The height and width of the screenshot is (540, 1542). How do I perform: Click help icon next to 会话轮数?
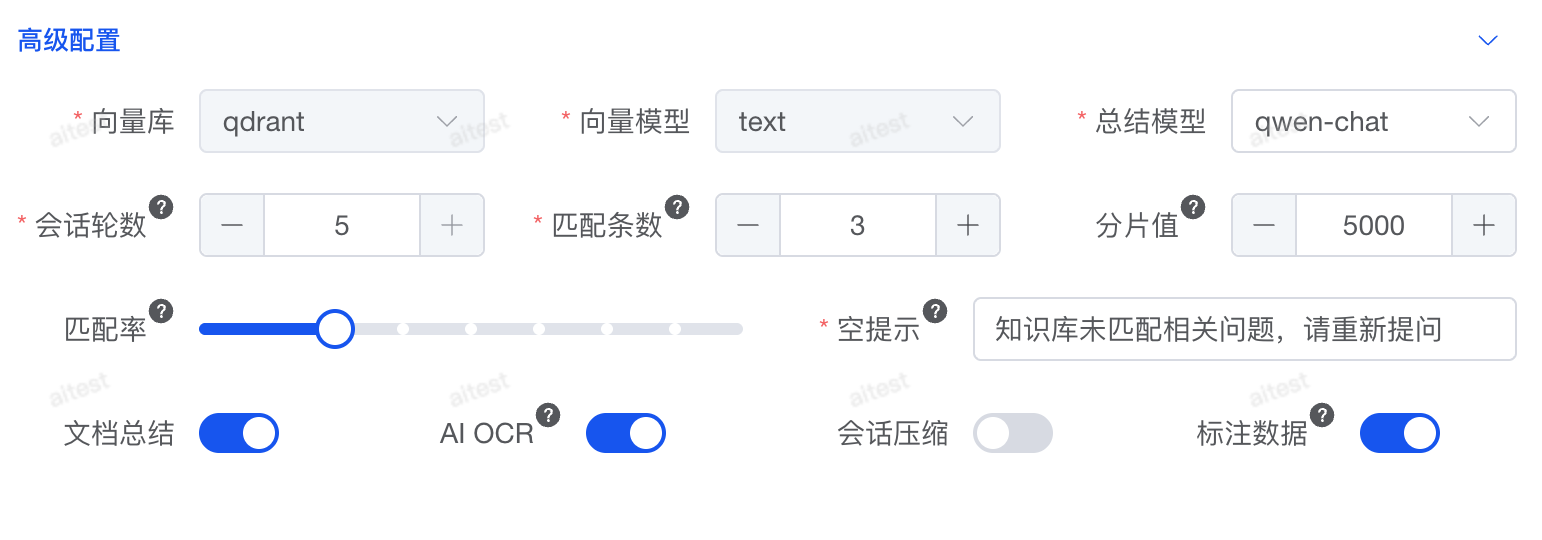(x=161, y=207)
